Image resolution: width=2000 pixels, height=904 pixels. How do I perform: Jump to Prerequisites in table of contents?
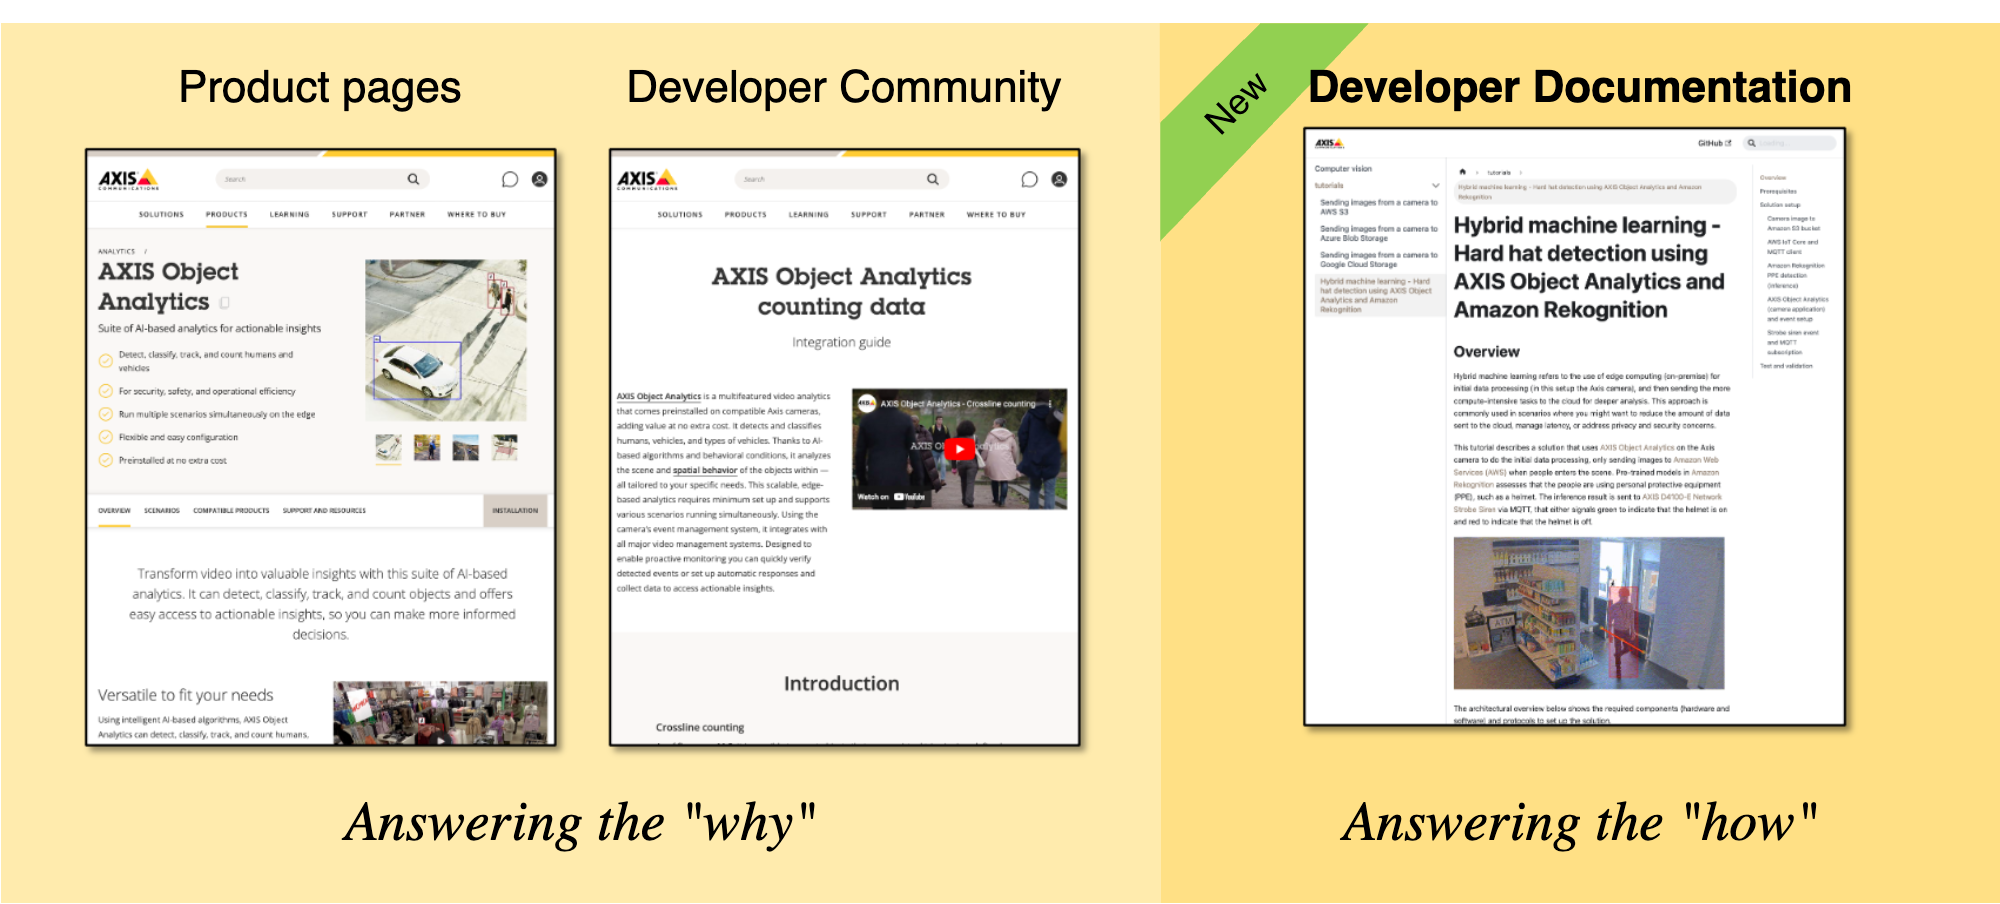click(x=1778, y=191)
